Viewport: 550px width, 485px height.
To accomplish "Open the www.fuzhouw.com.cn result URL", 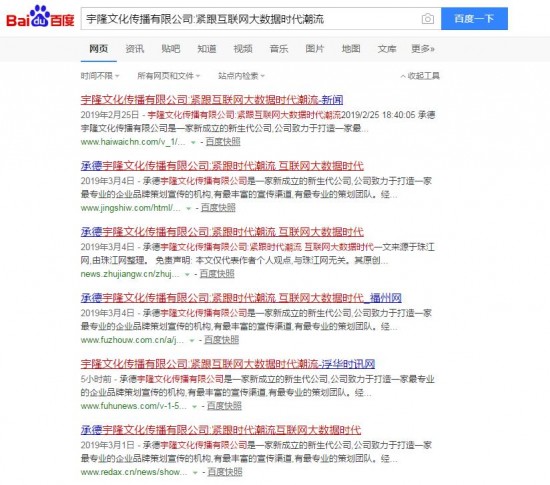I will coord(132,340).
